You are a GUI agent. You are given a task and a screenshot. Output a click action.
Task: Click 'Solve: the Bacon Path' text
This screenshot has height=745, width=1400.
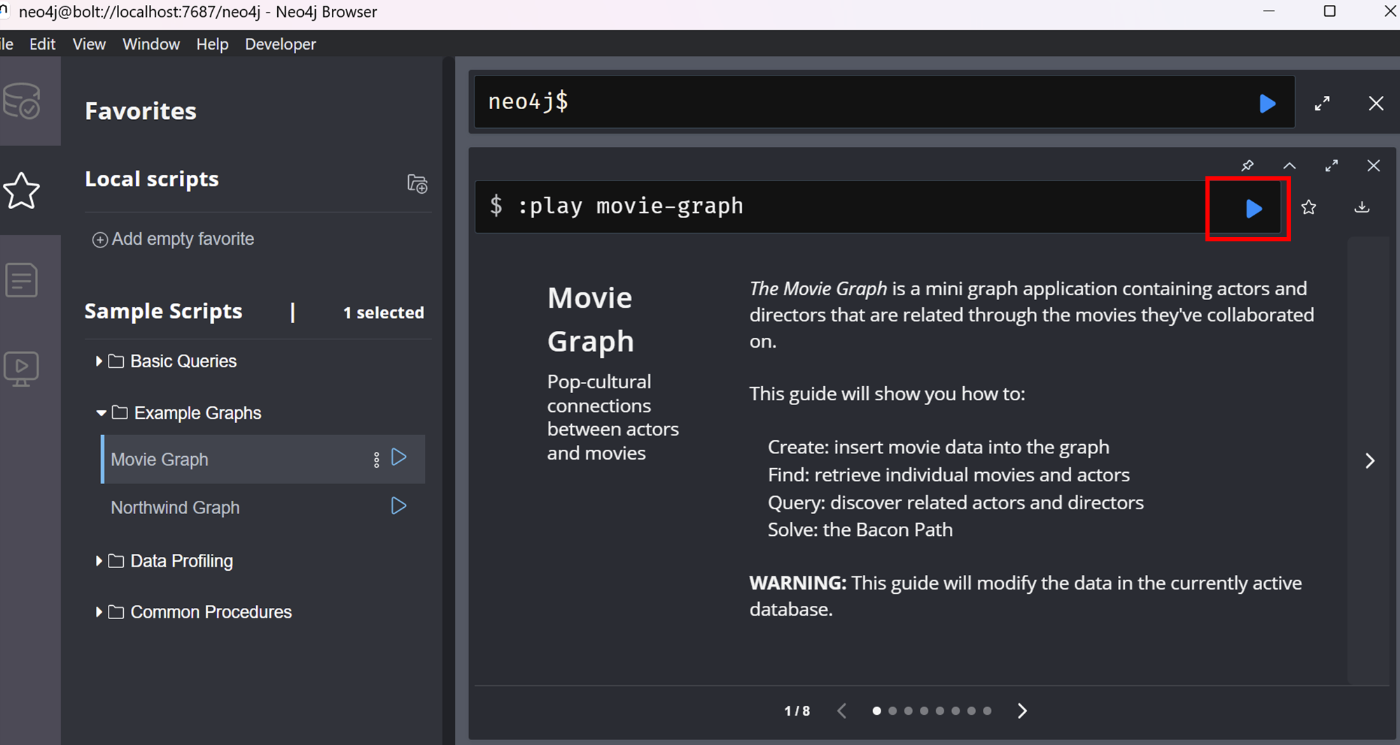[860, 530]
